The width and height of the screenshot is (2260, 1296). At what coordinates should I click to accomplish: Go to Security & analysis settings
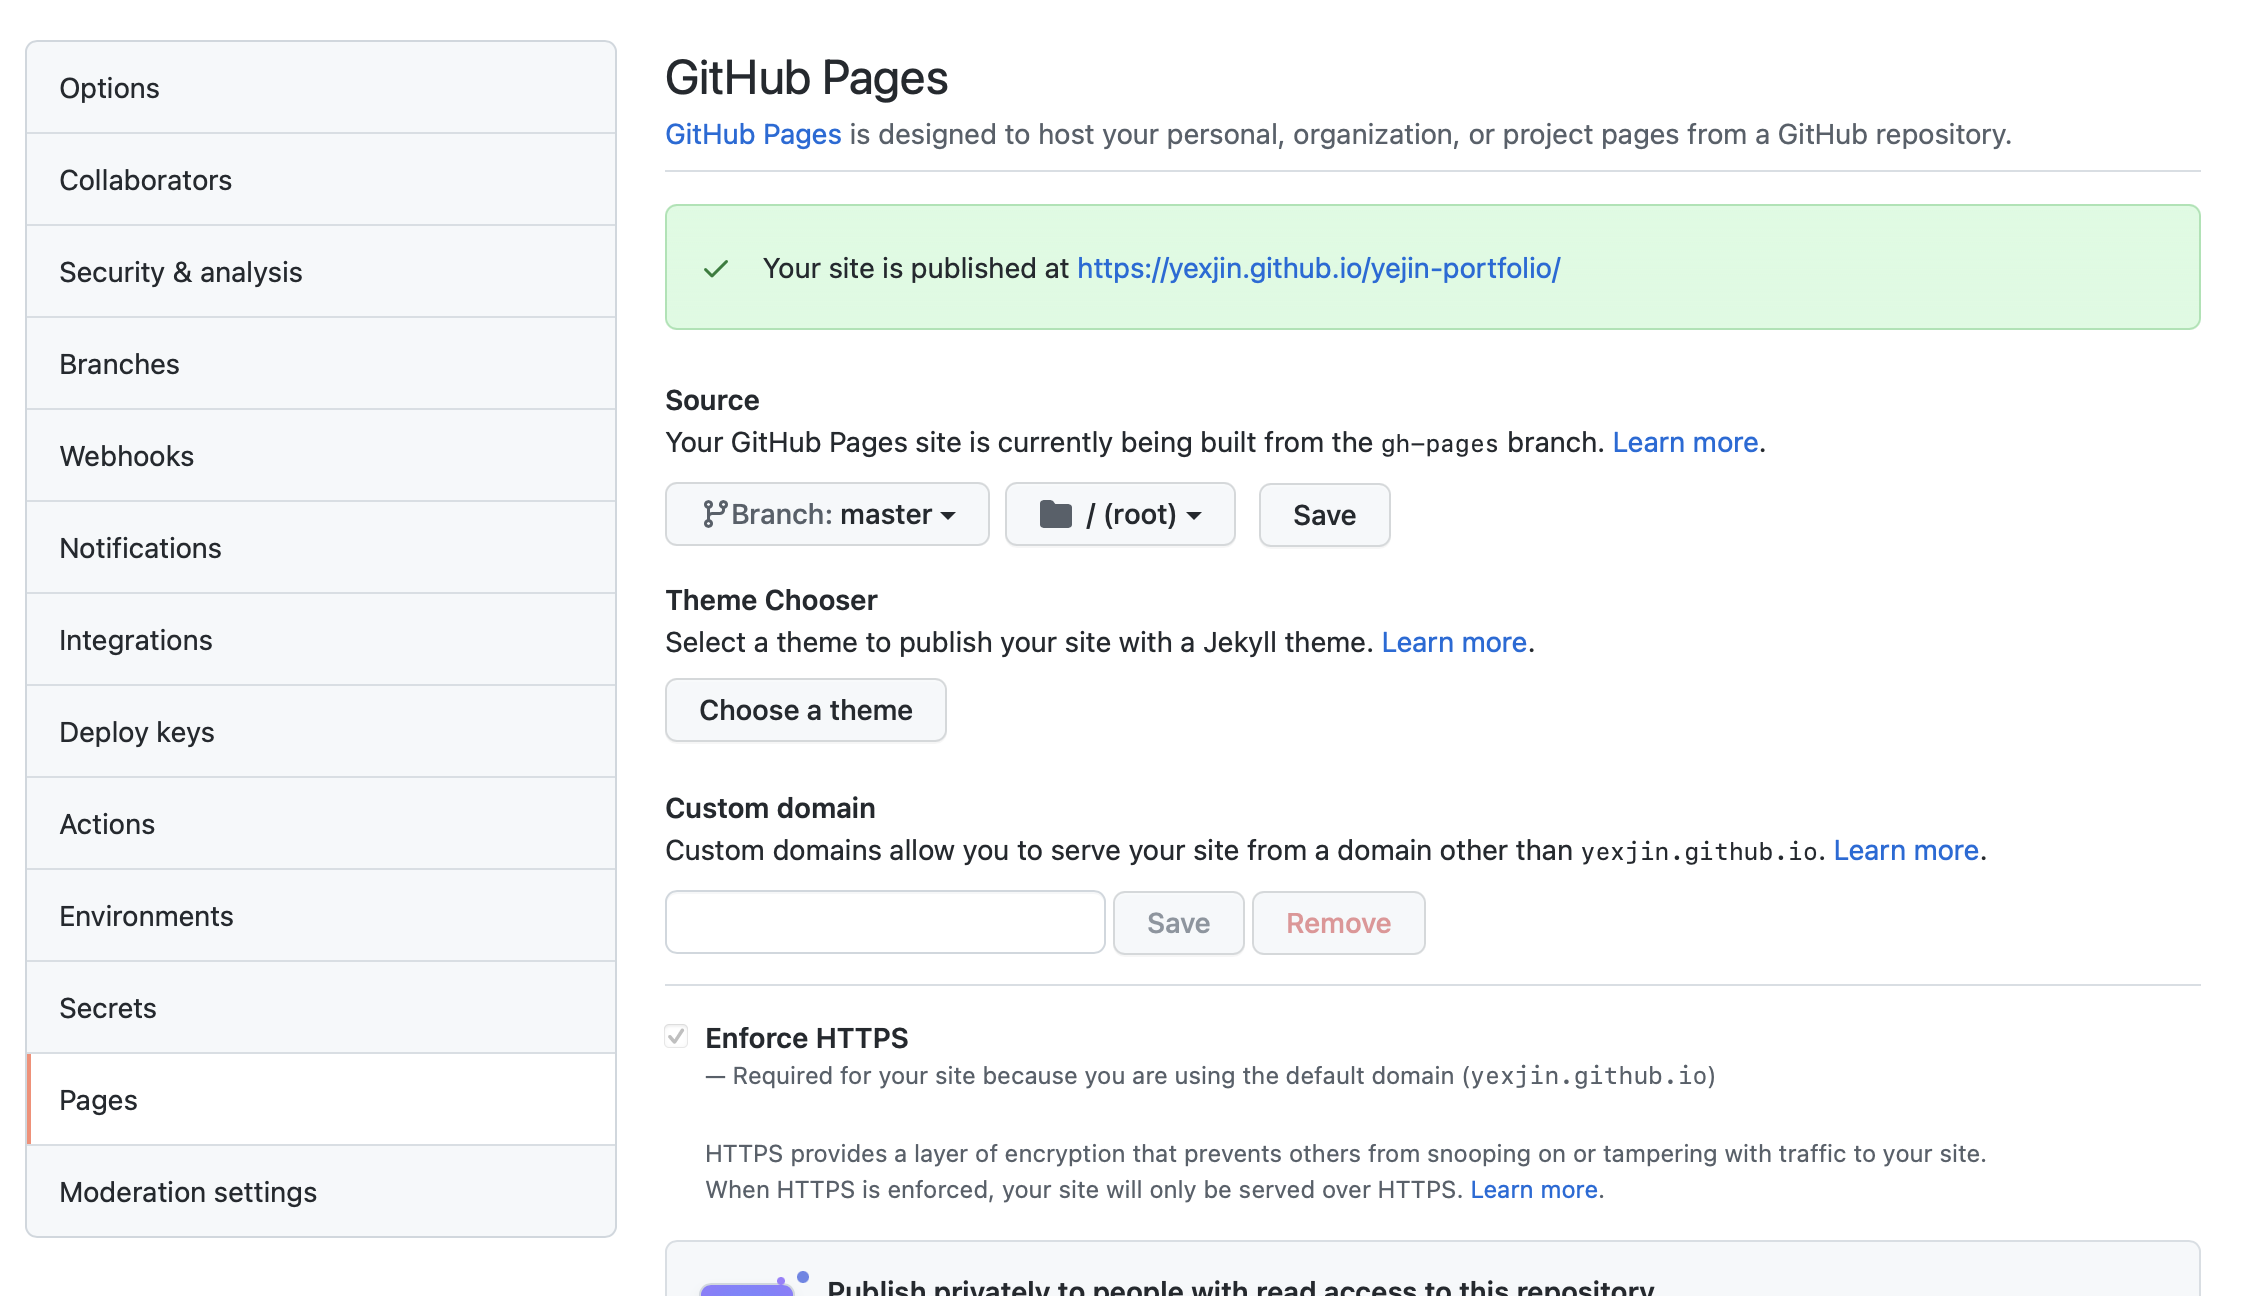[x=181, y=272]
